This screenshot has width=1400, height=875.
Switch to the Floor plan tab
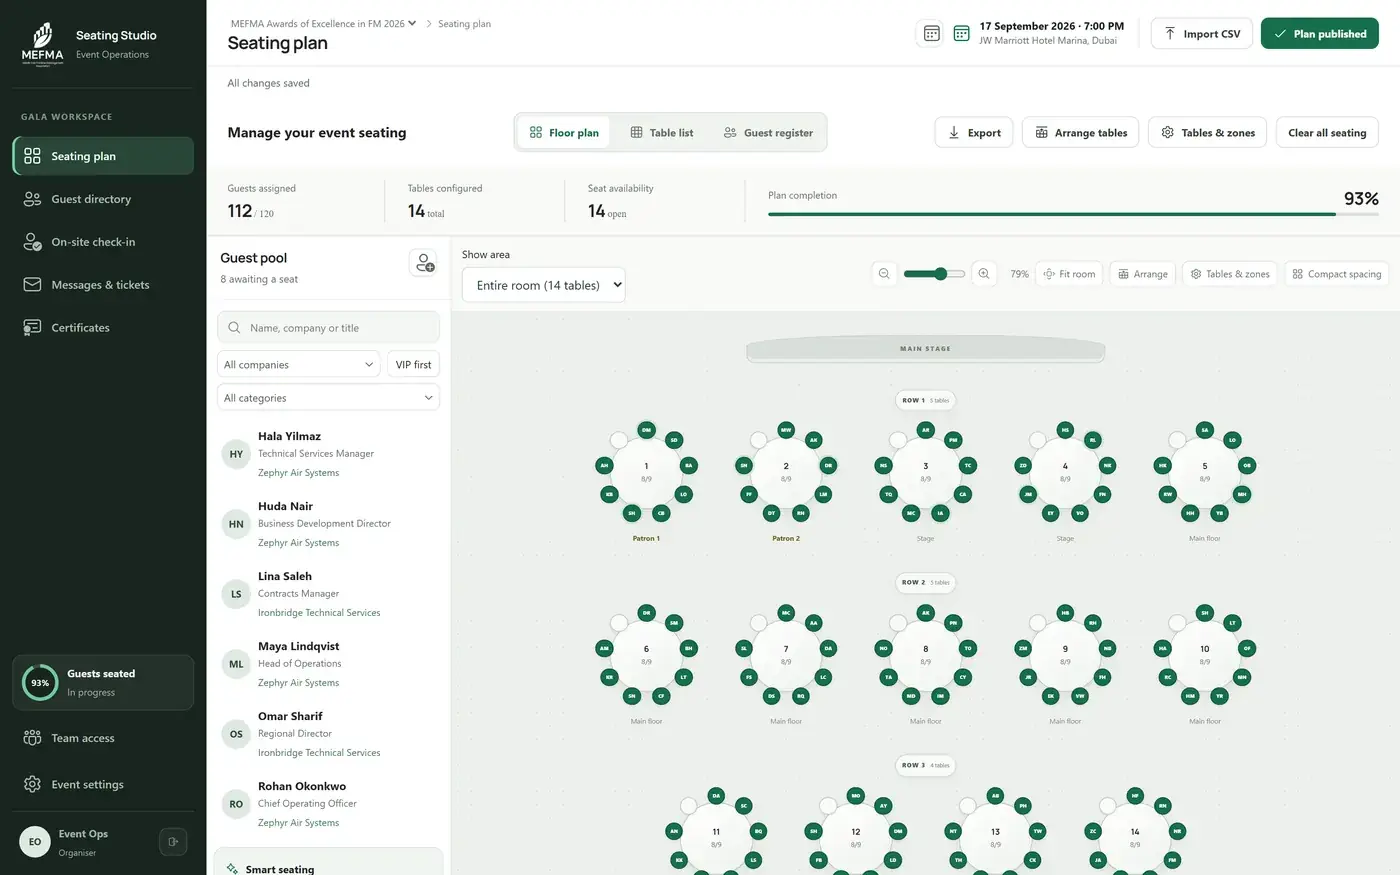pyautogui.click(x=564, y=133)
